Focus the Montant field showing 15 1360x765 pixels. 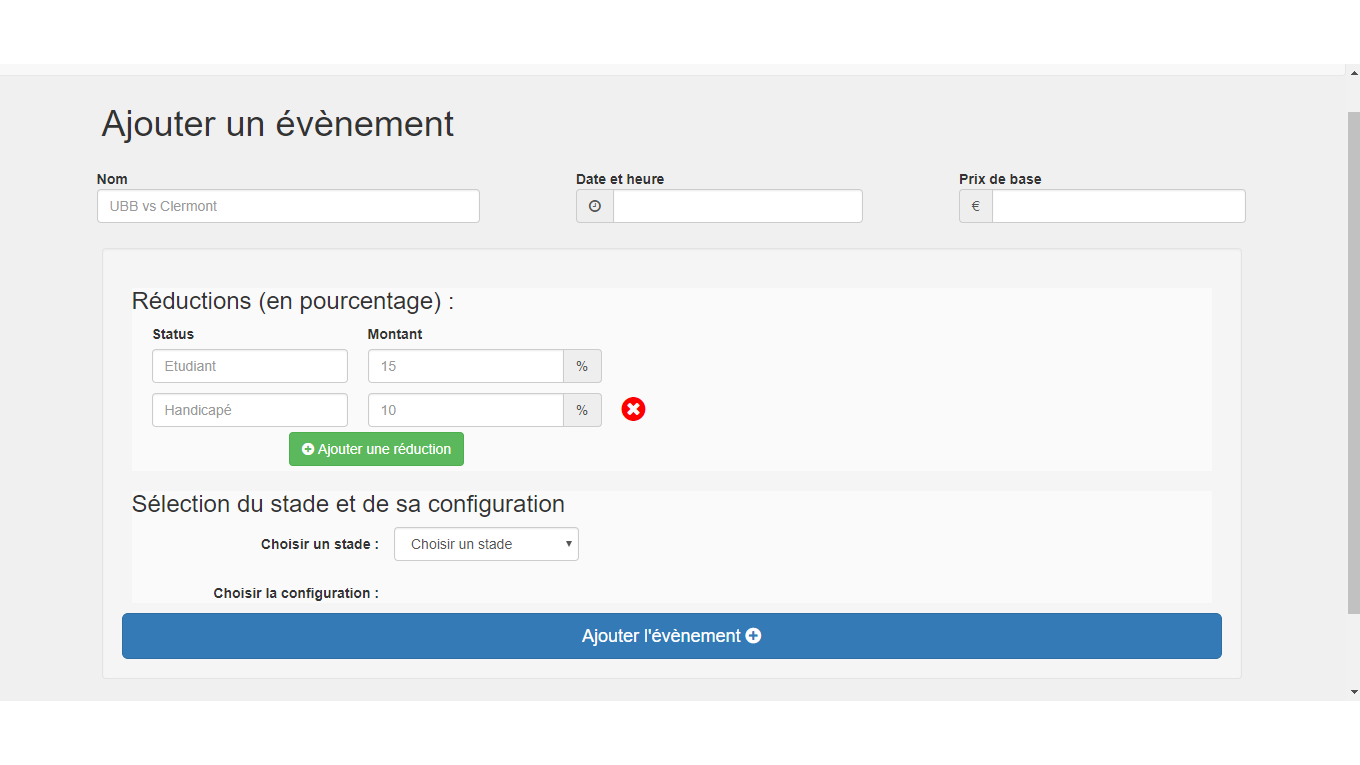point(465,366)
